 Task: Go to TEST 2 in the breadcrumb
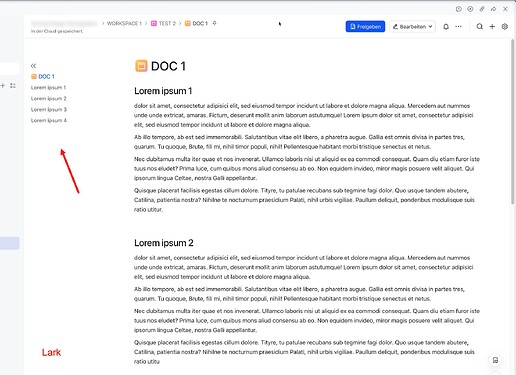point(167,23)
